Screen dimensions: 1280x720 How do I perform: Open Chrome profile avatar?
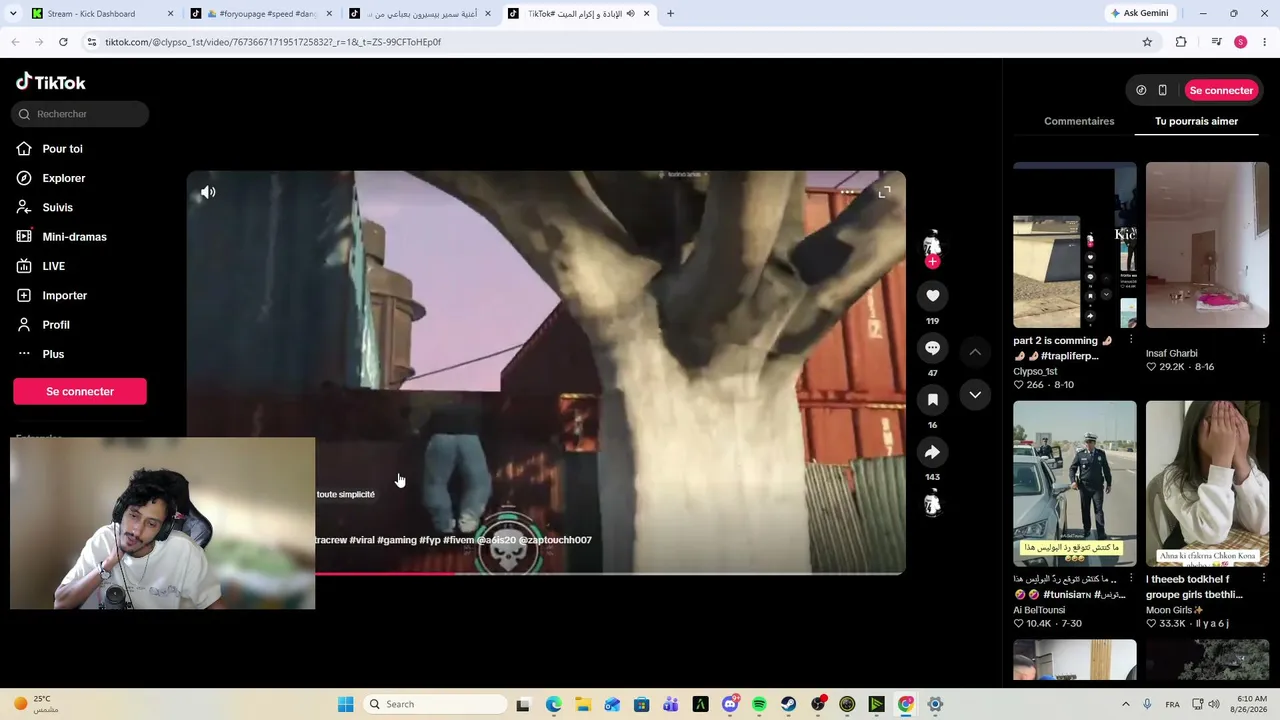click(1240, 42)
